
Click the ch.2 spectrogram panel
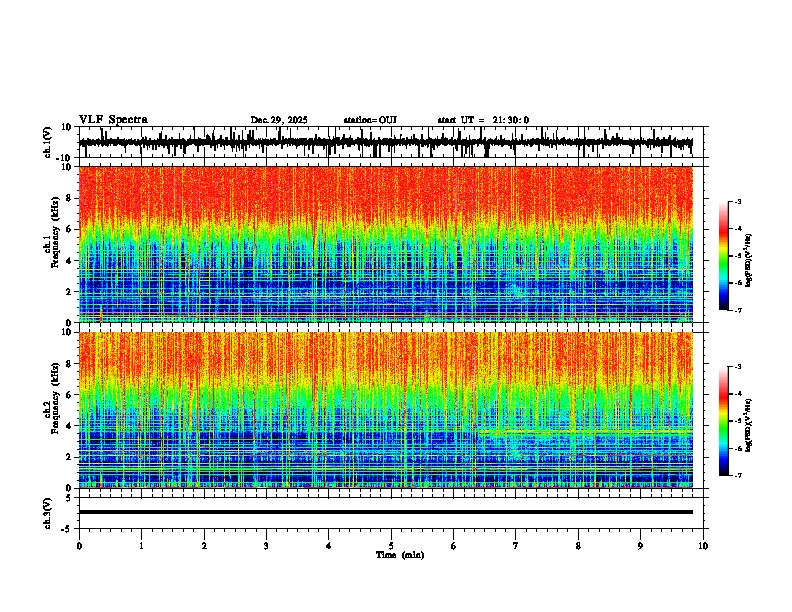(386, 410)
